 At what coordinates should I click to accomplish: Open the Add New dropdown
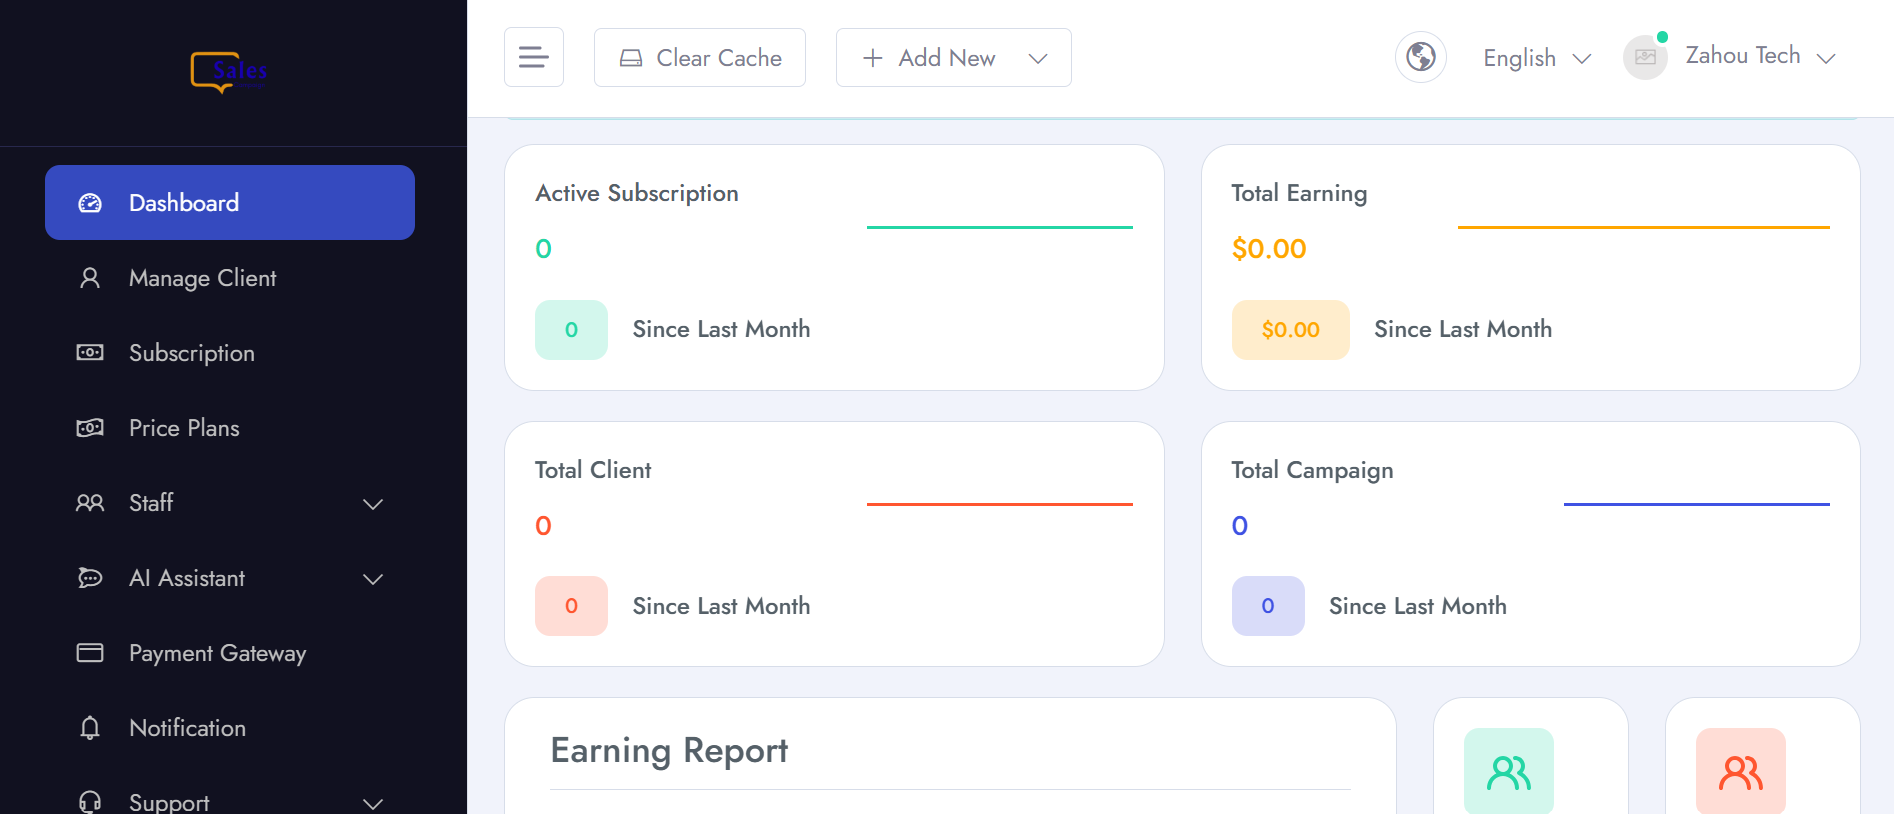[1037, 58]
